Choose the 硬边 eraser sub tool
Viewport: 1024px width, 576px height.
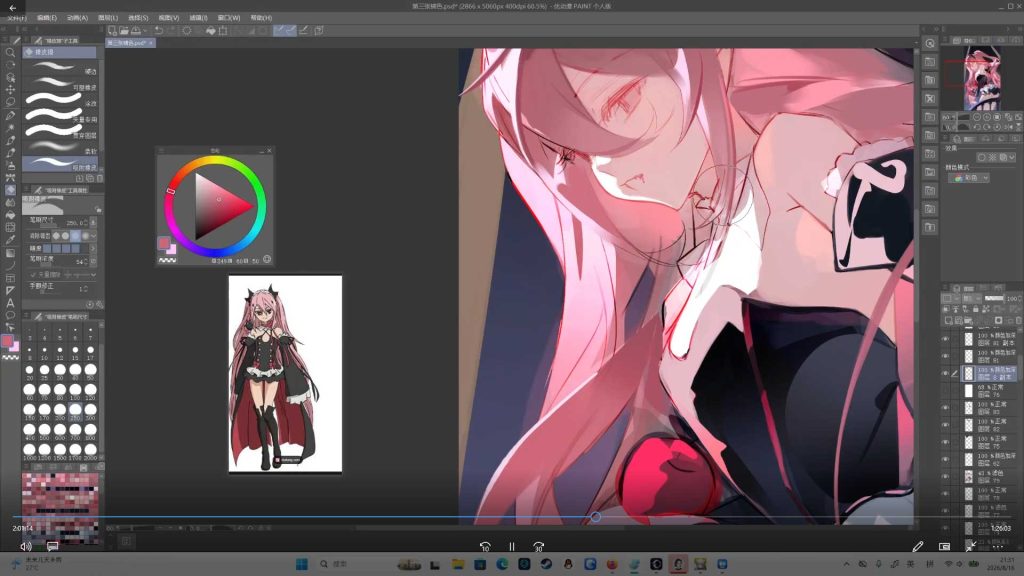coord(60,67)
